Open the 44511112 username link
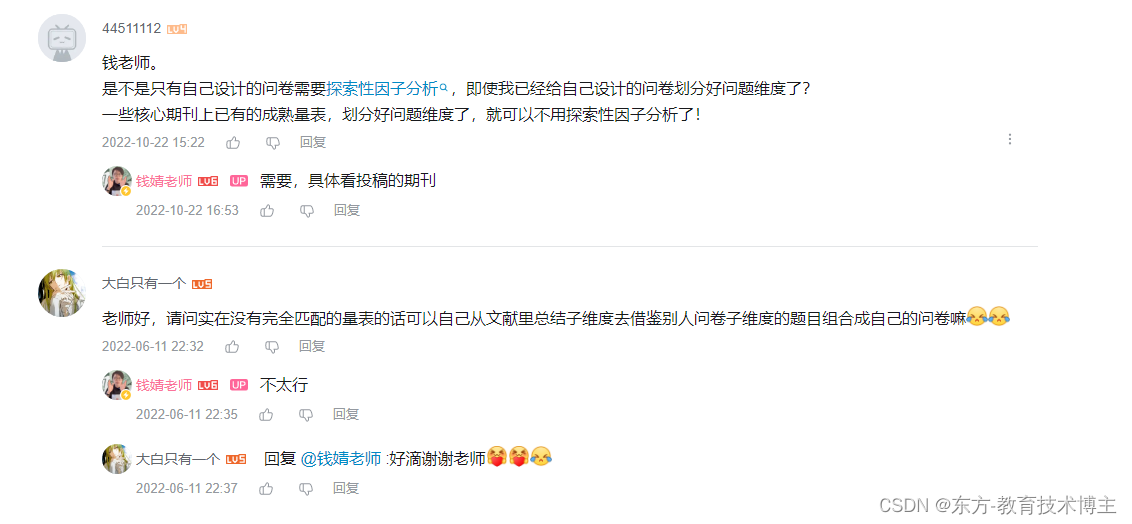This screenshot has height=524, width=1132. (131, 29)
